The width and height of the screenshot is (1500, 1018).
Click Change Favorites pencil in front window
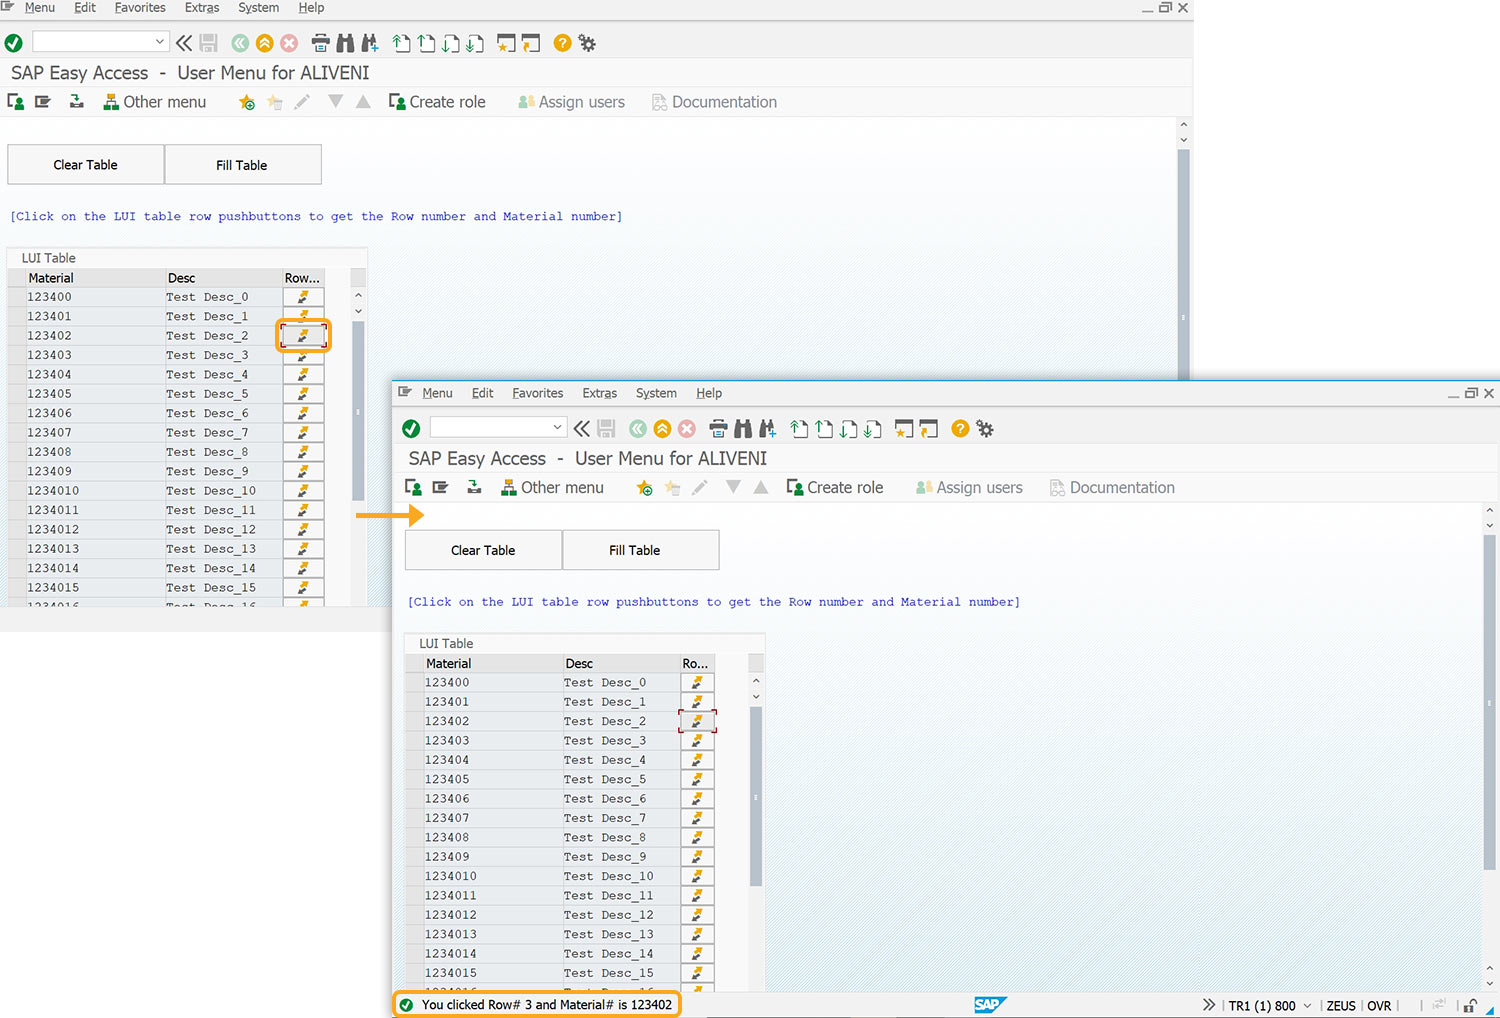[x=700, y=487]
